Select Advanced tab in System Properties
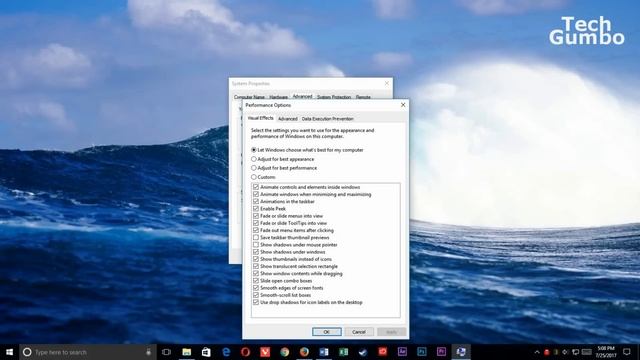This screenshot has height=360, width=640. (x=302, y=96)
